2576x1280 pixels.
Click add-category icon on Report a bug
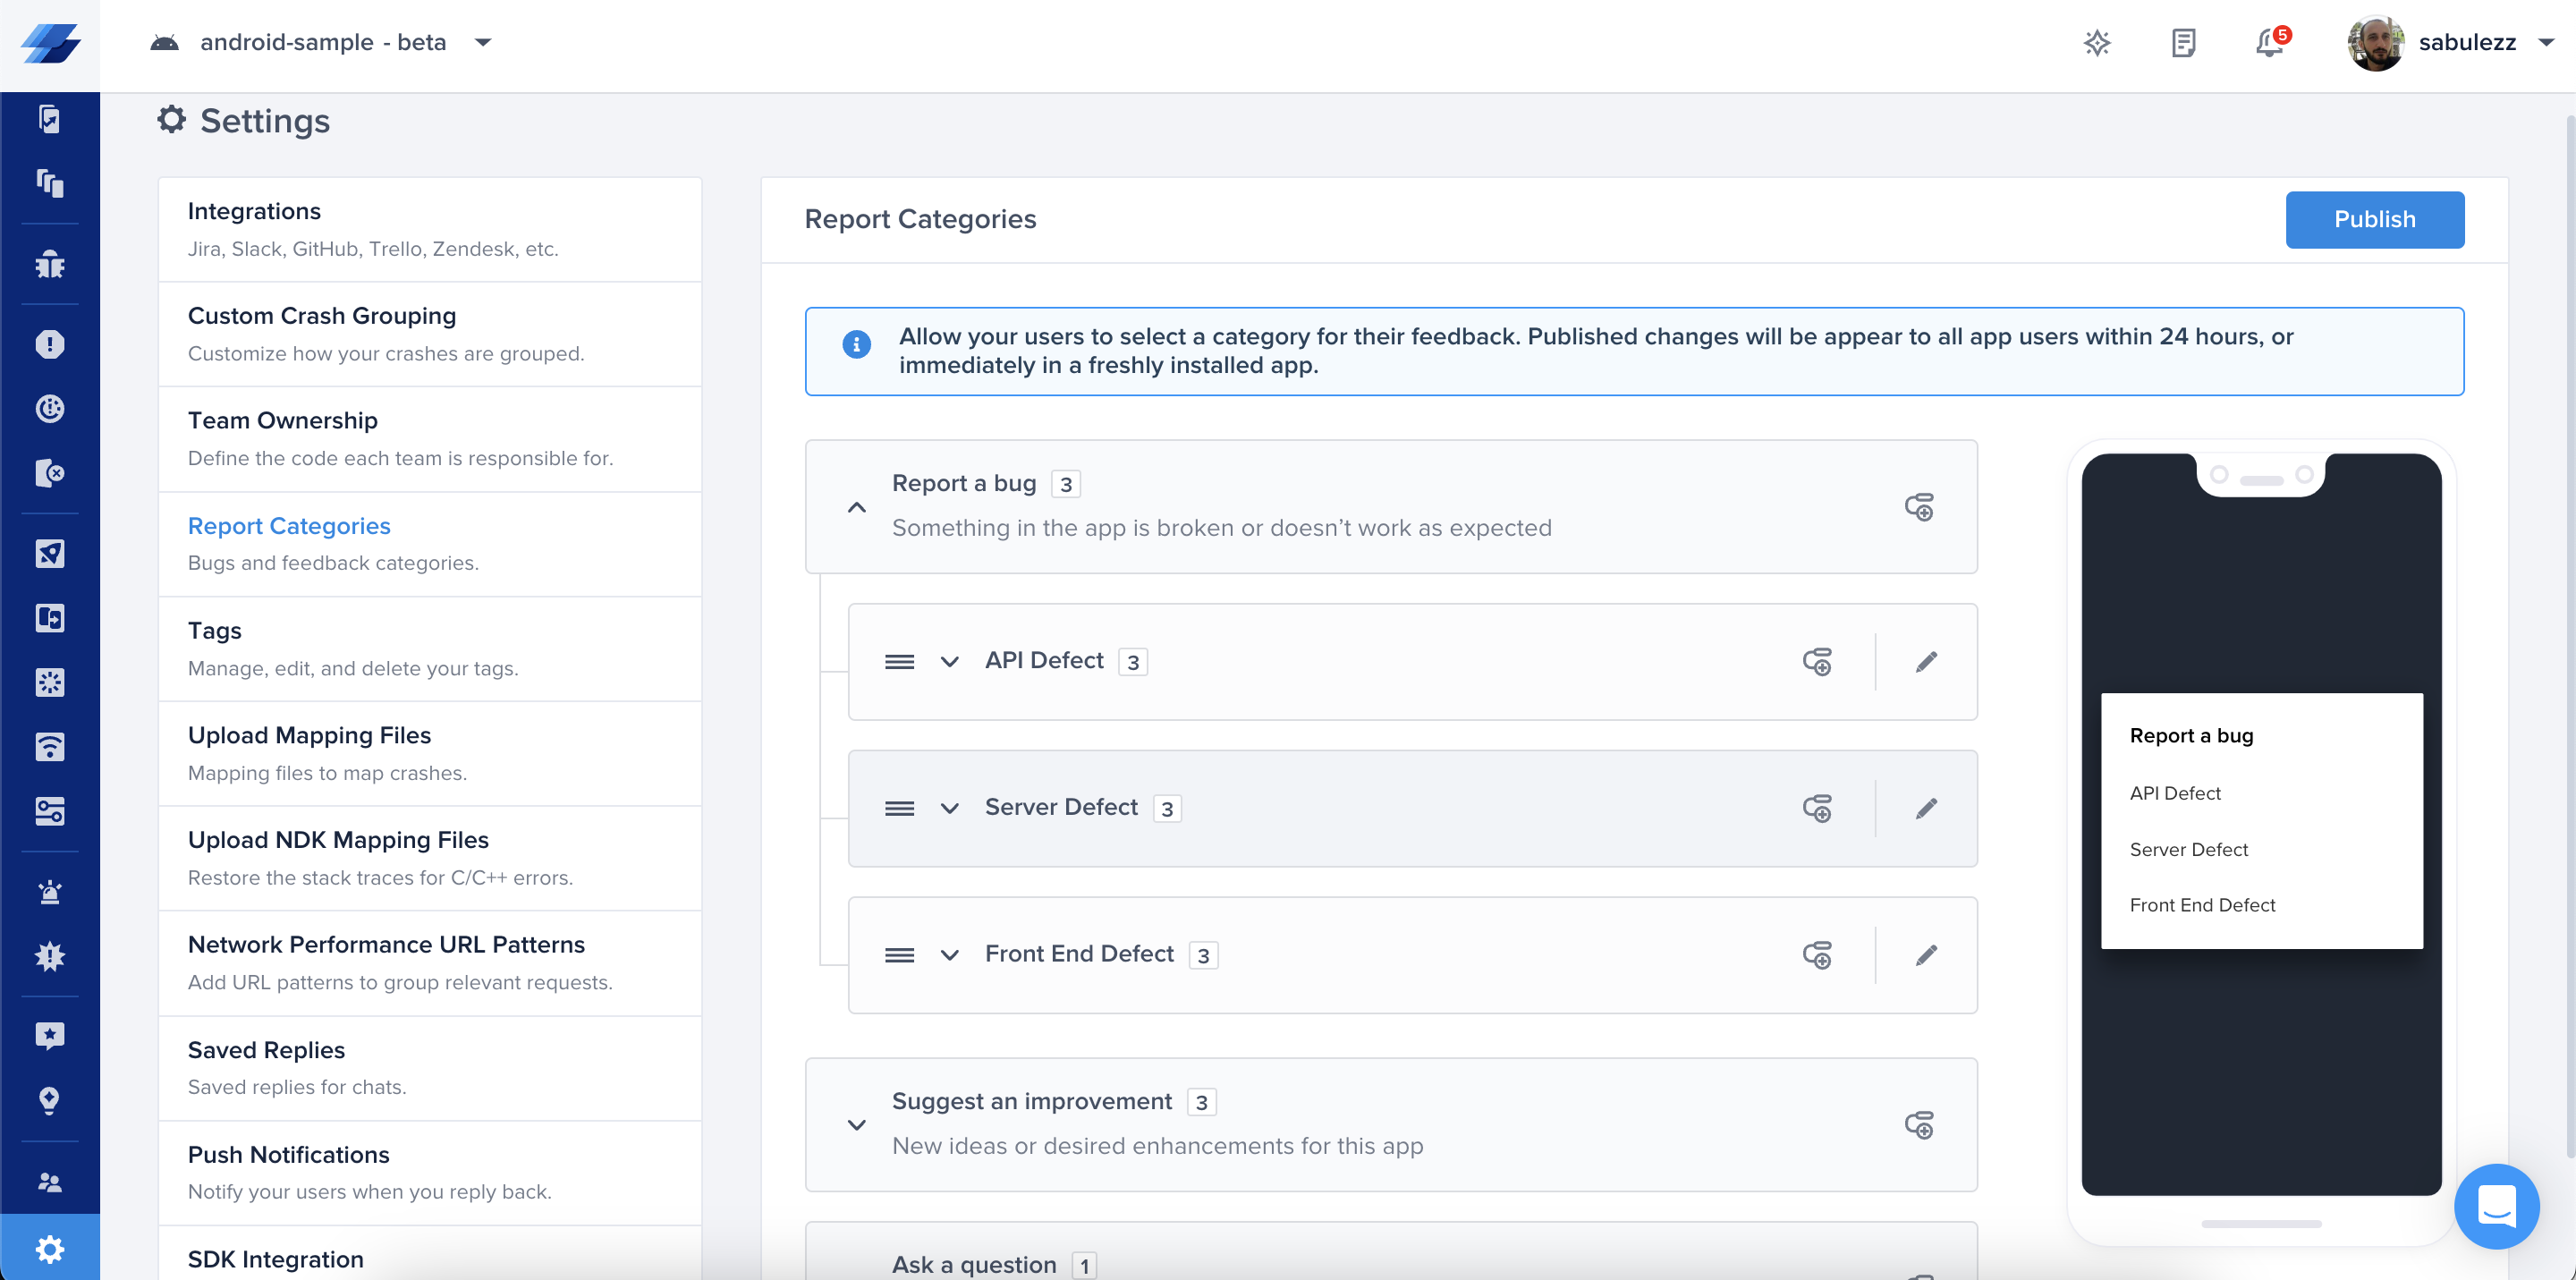1918,507
